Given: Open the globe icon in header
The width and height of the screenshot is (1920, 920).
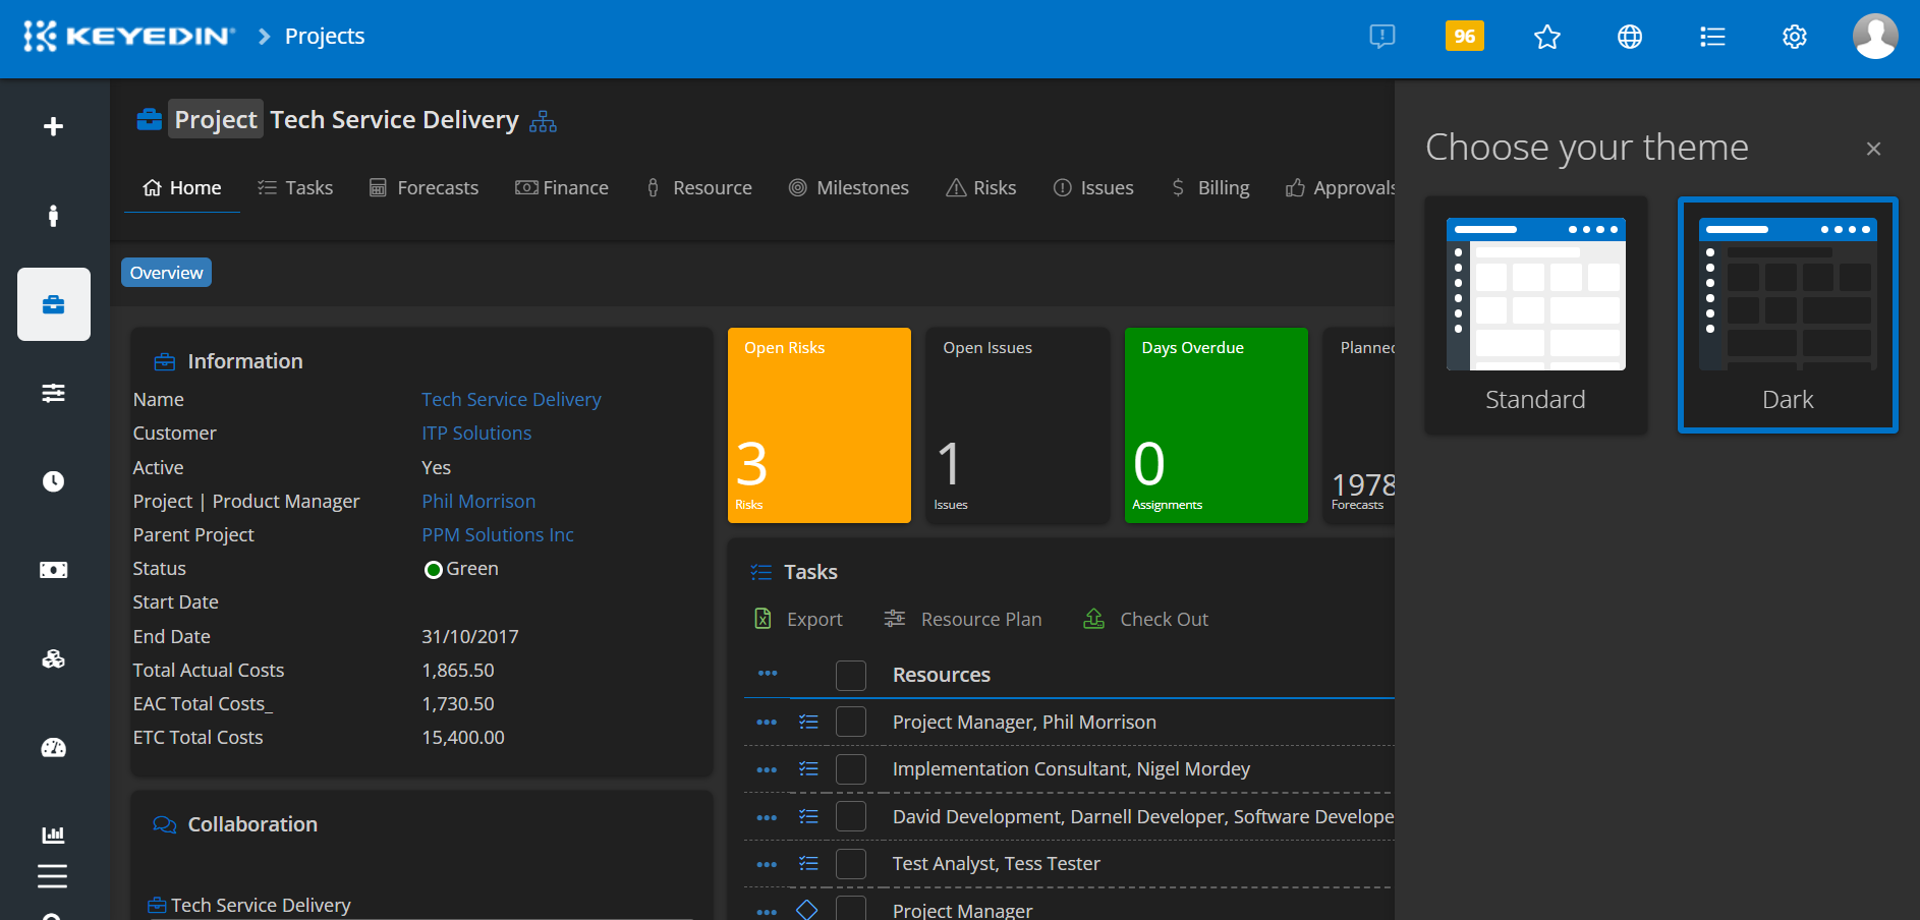Looking at the screenshot, I should click(x=1629, y=37).
